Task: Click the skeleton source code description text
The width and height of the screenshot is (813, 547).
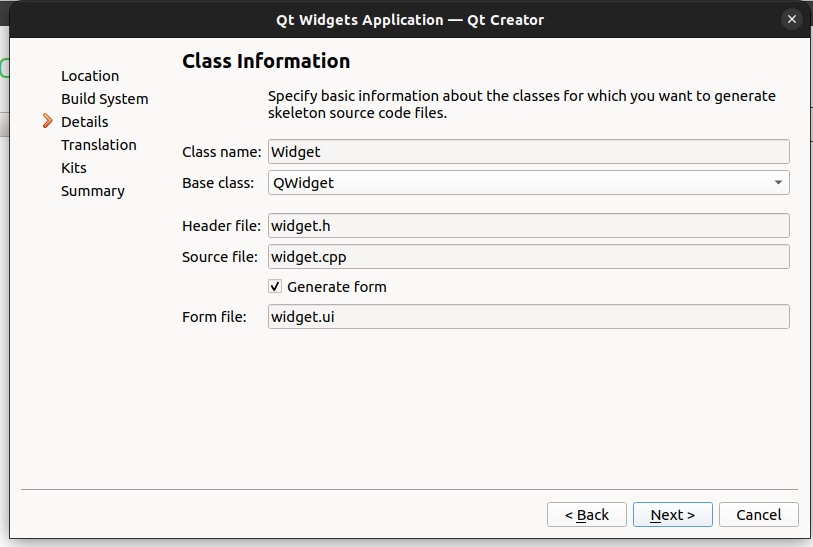Action: [x=521, y=105]
